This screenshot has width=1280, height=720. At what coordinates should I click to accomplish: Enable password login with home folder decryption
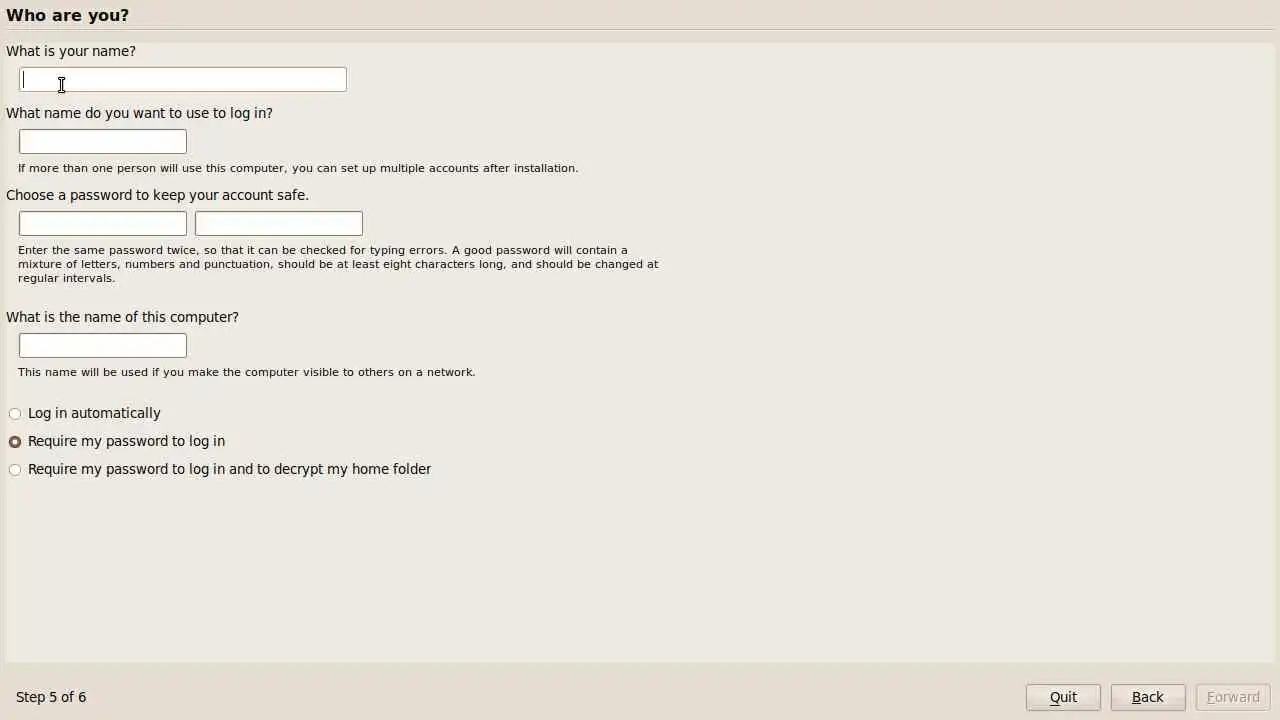[x=220, y=469]
